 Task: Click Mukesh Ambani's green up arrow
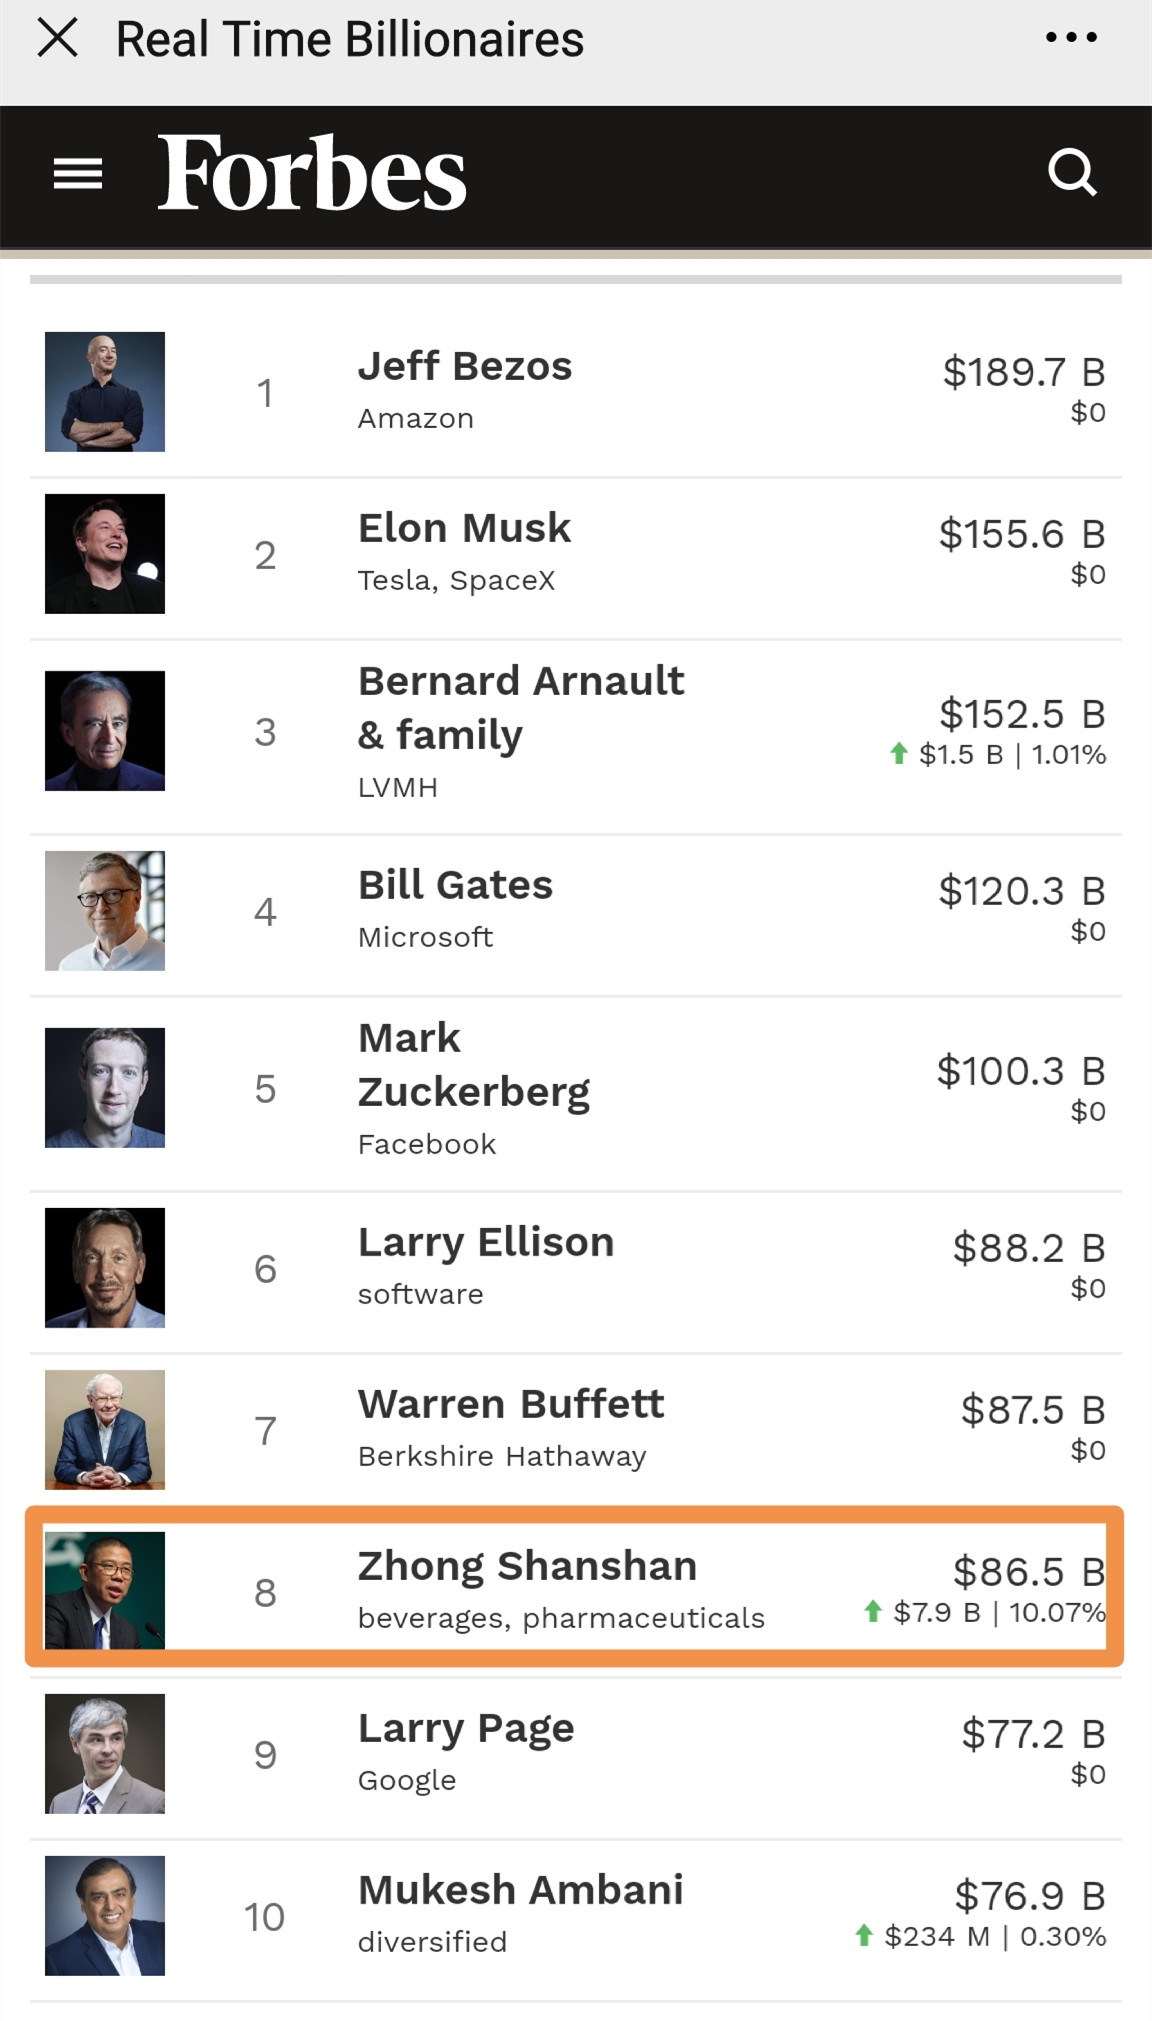pos(865,1936)
